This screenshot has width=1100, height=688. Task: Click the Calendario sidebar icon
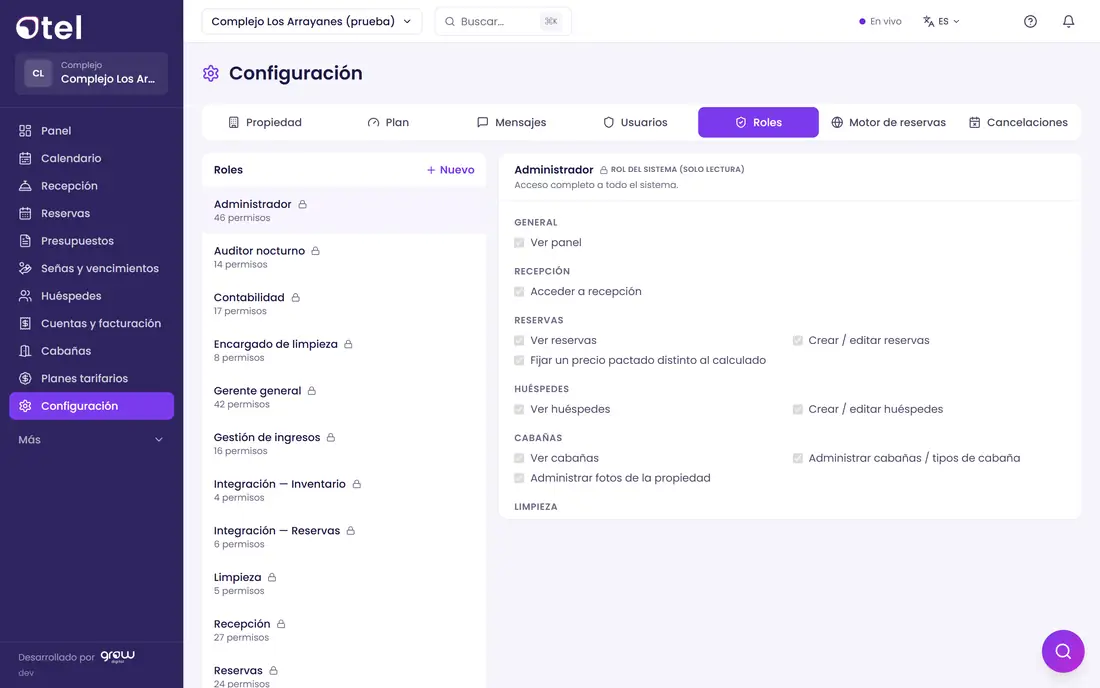tap(25, 158)
